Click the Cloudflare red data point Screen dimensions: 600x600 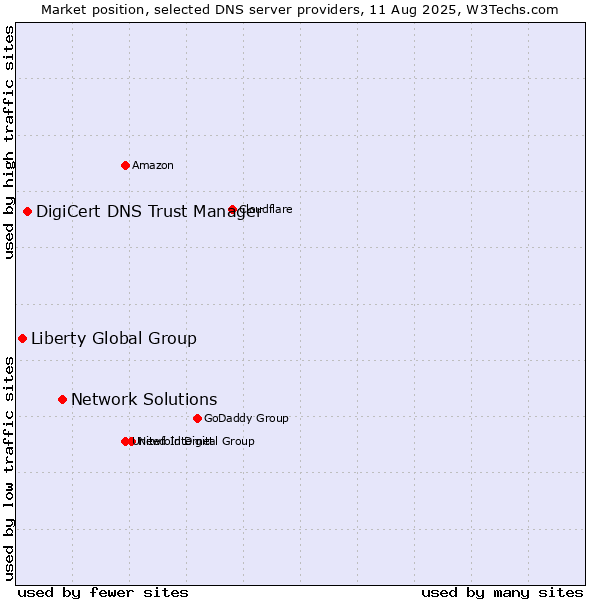(x=232, y=210)
